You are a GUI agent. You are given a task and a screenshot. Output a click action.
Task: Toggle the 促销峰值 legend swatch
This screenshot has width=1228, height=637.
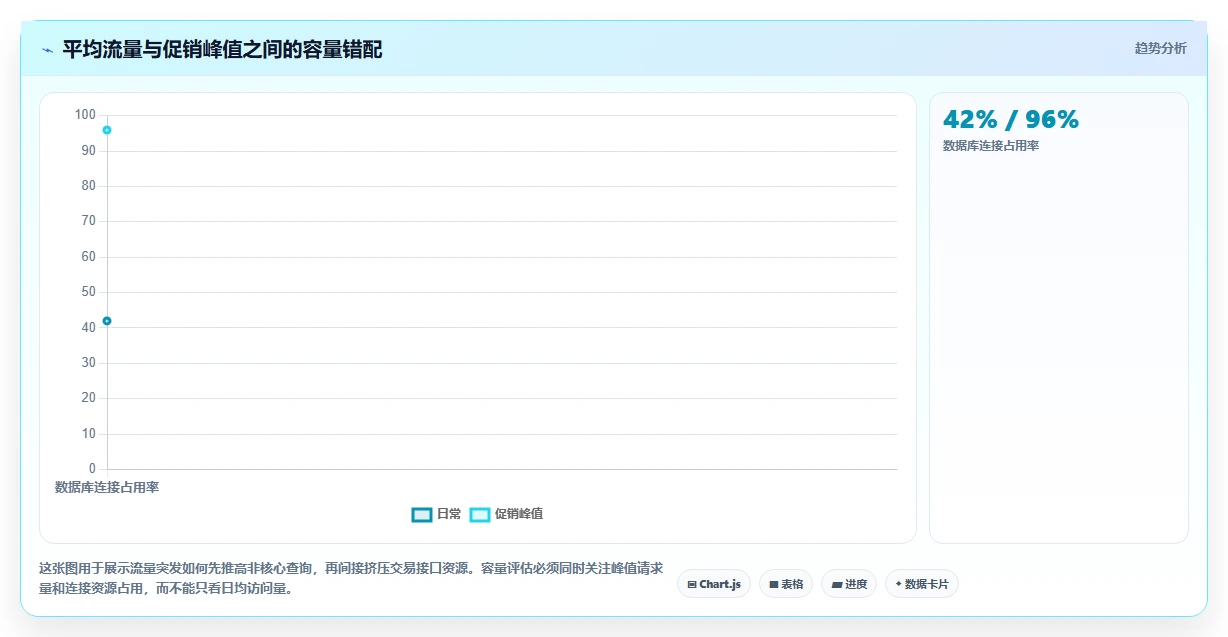(480, 514)
